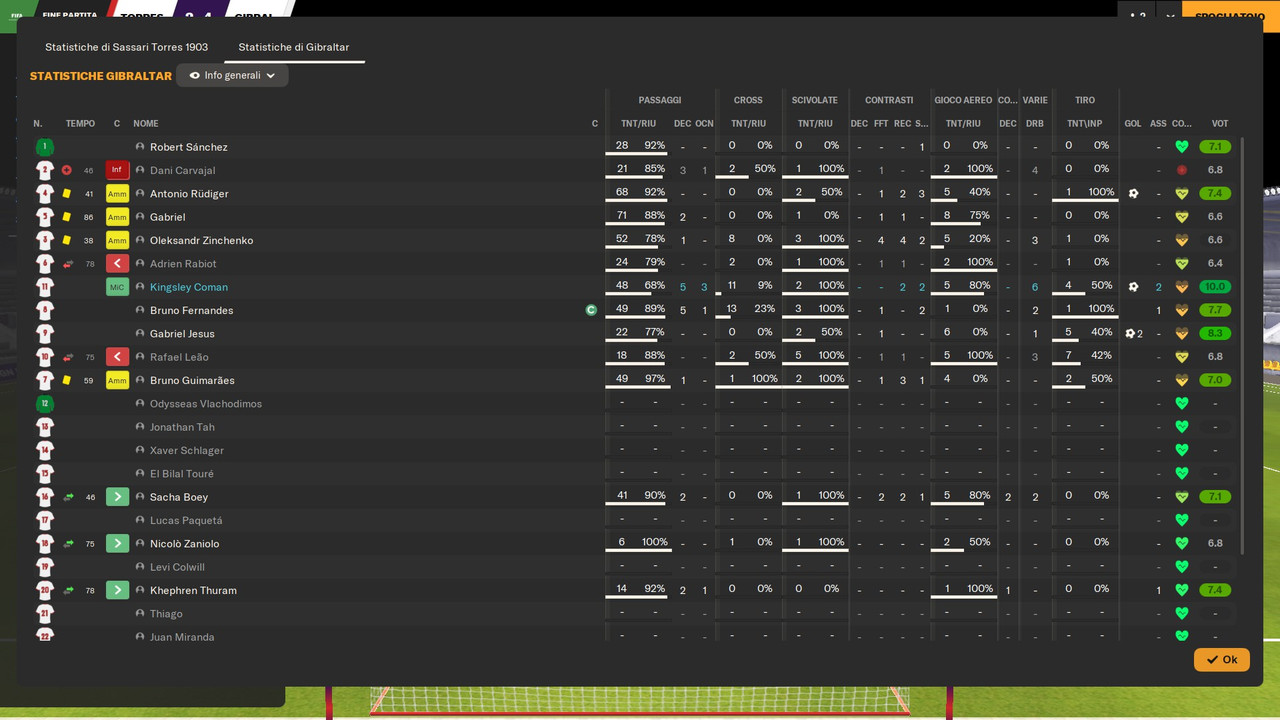Viewport: 1280px width, 720px height.
Task: Sort by the NOME column header
Action: point(146,124)
